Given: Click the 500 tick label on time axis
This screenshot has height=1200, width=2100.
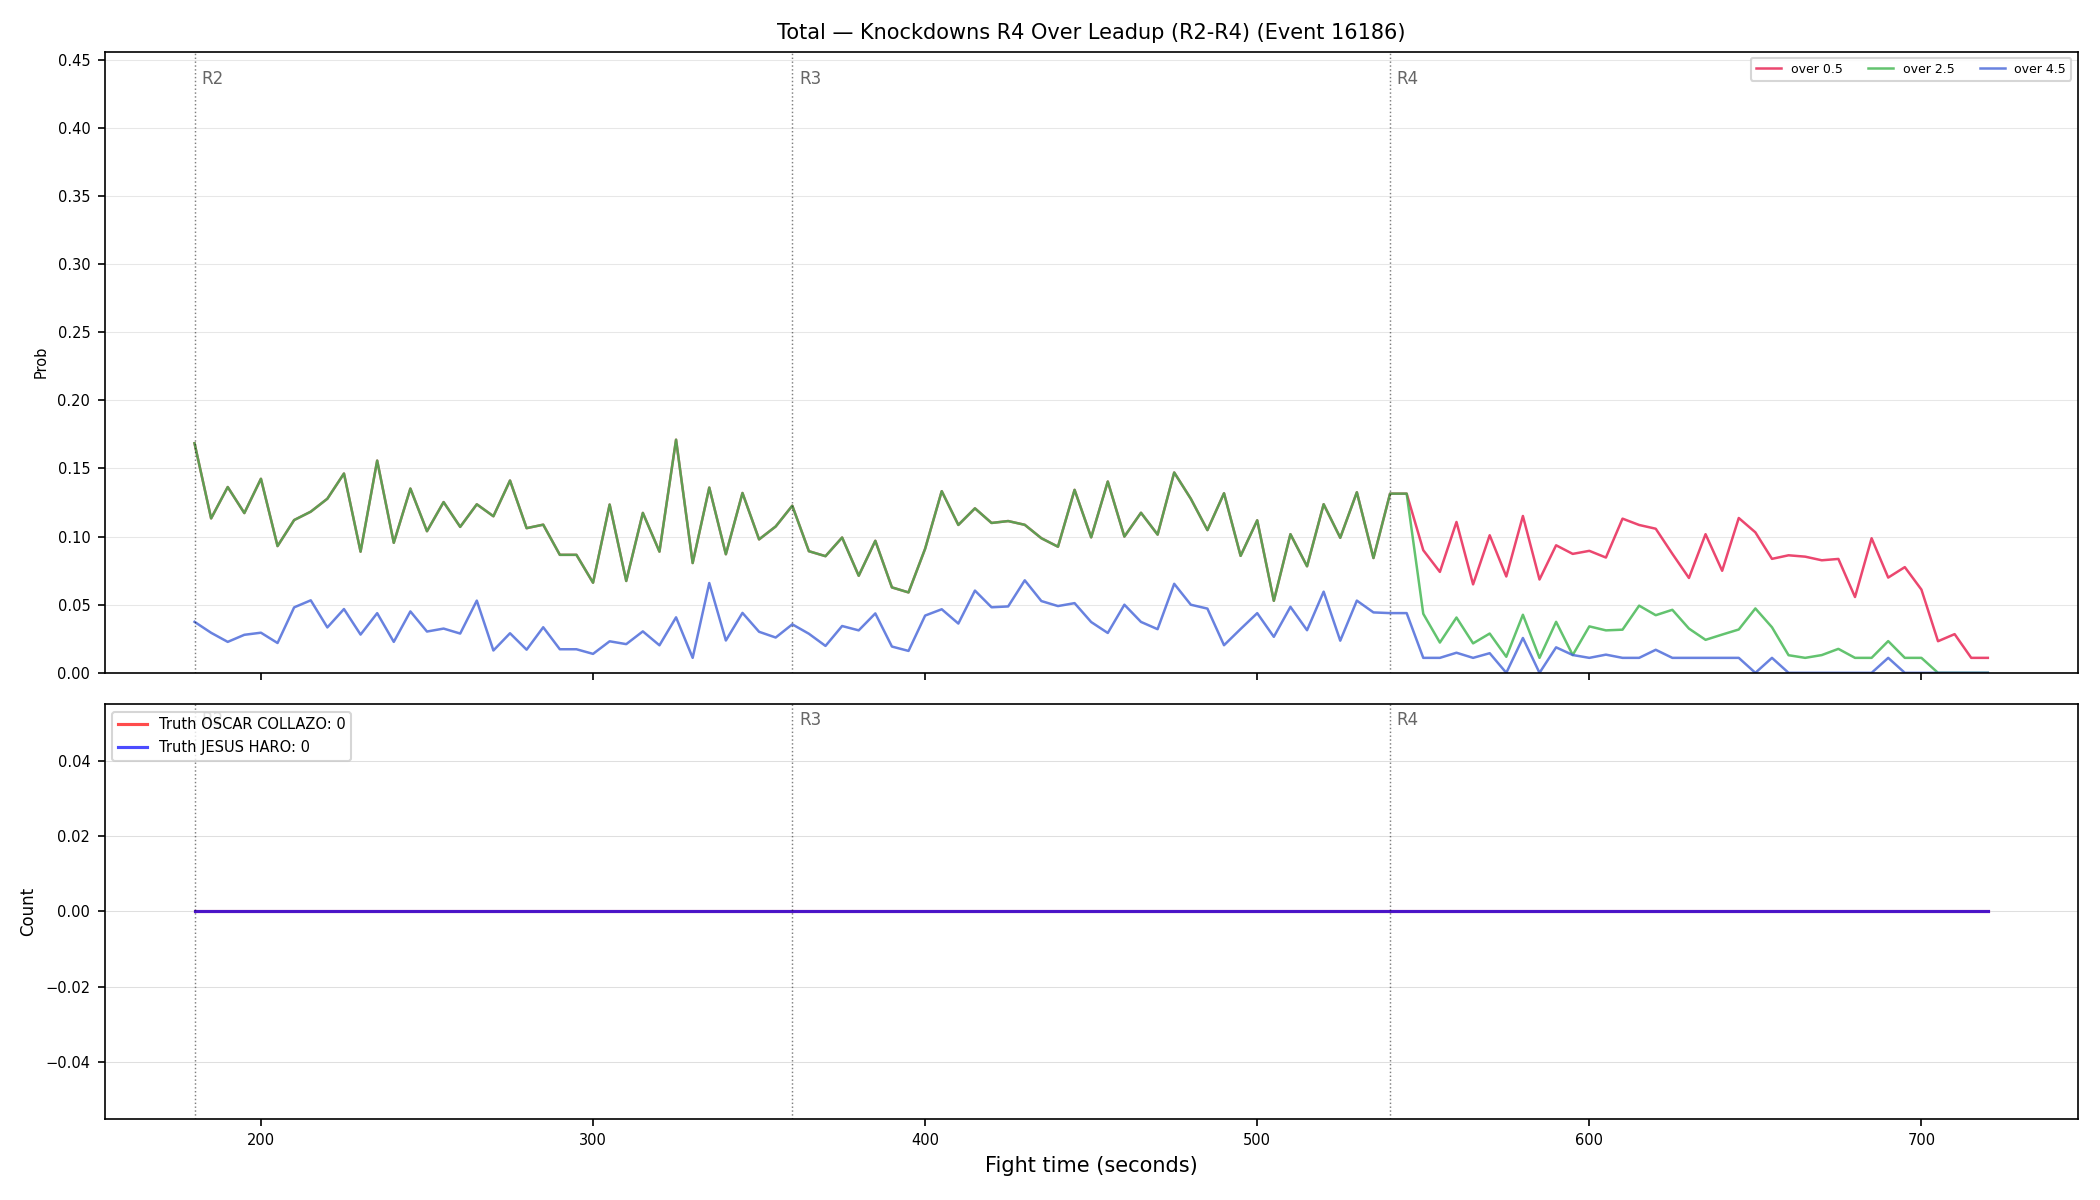Looking at the screenshot, I should click(1257, 1139).
